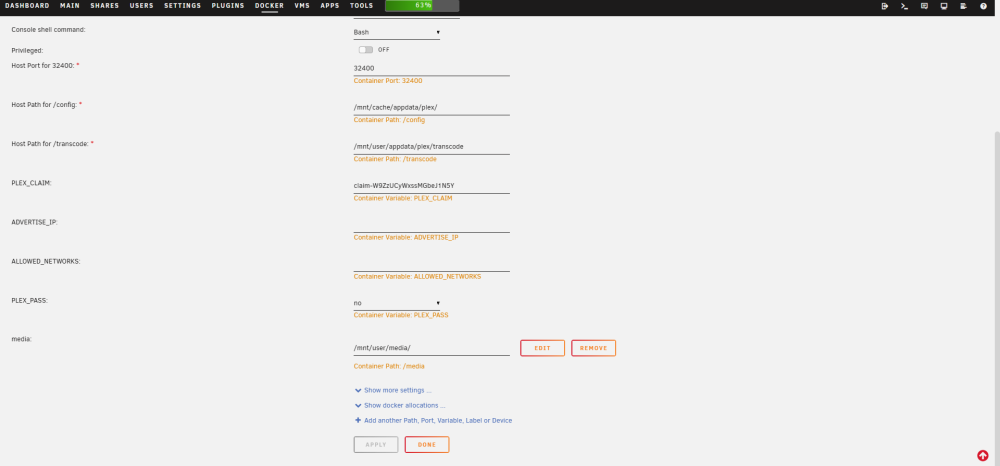Viewport: 1000px width, 466px height.
Task: Click the empty ADVERTISE_IP field
Action: (431, 225)
